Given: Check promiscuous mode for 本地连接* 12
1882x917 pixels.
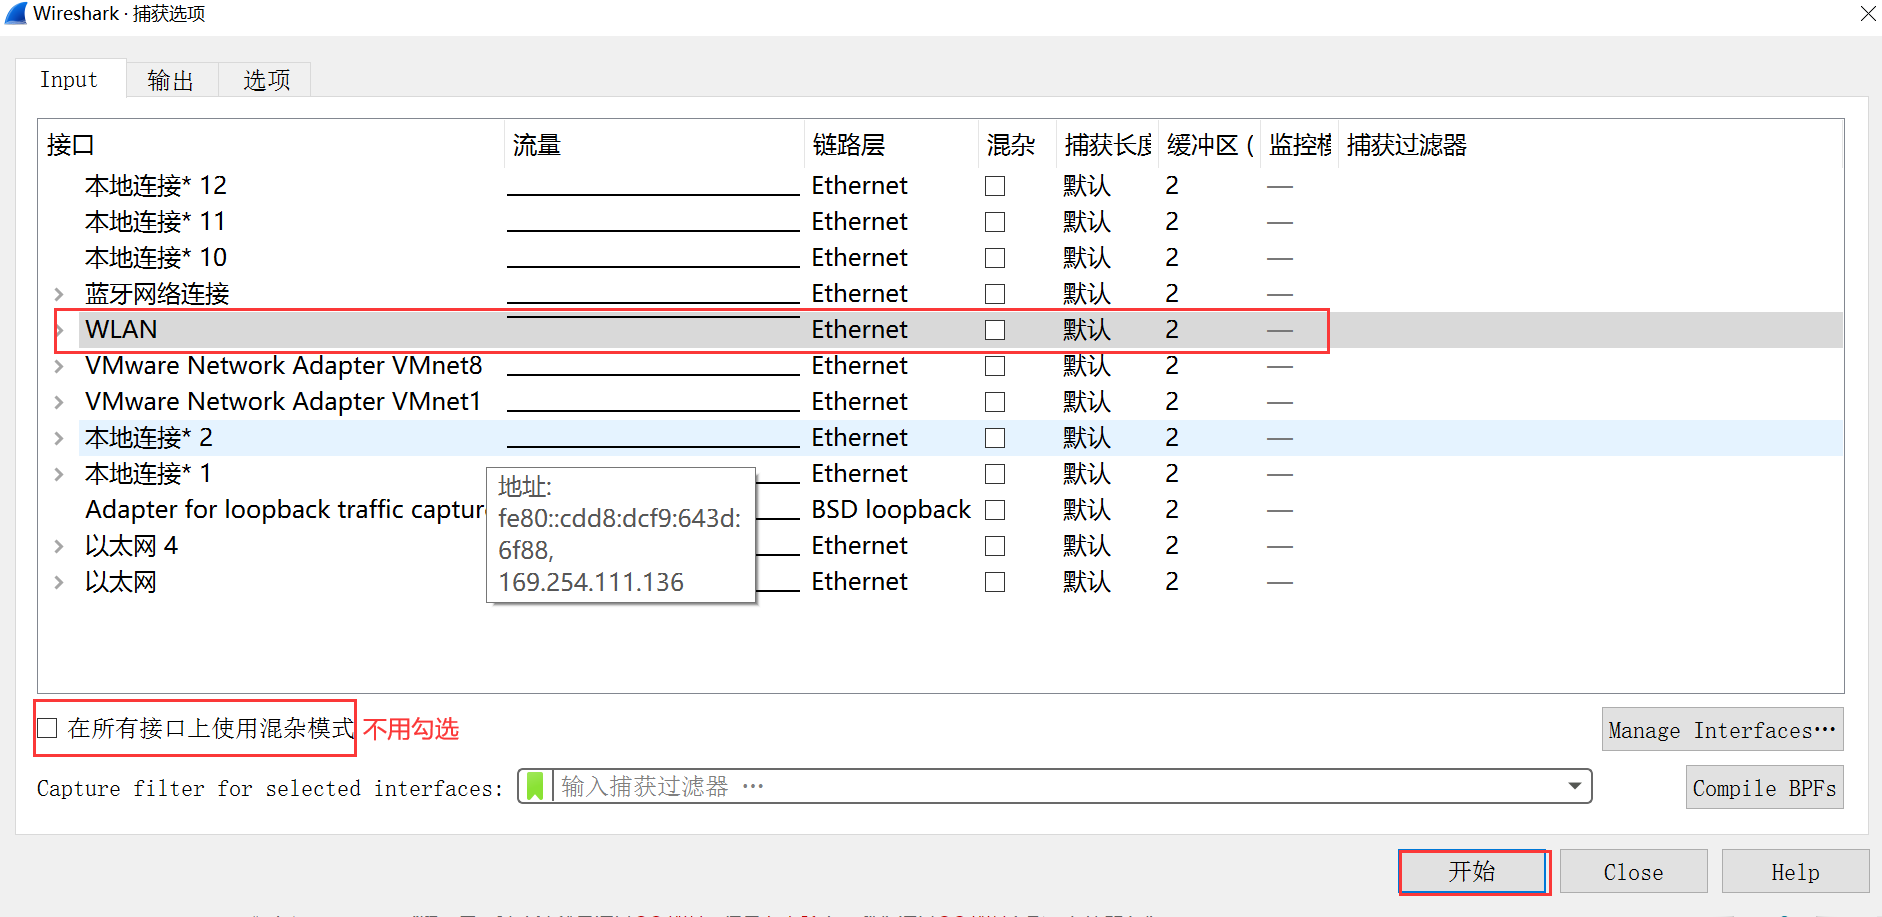Looking at the screenshot, I should point(994,185).
